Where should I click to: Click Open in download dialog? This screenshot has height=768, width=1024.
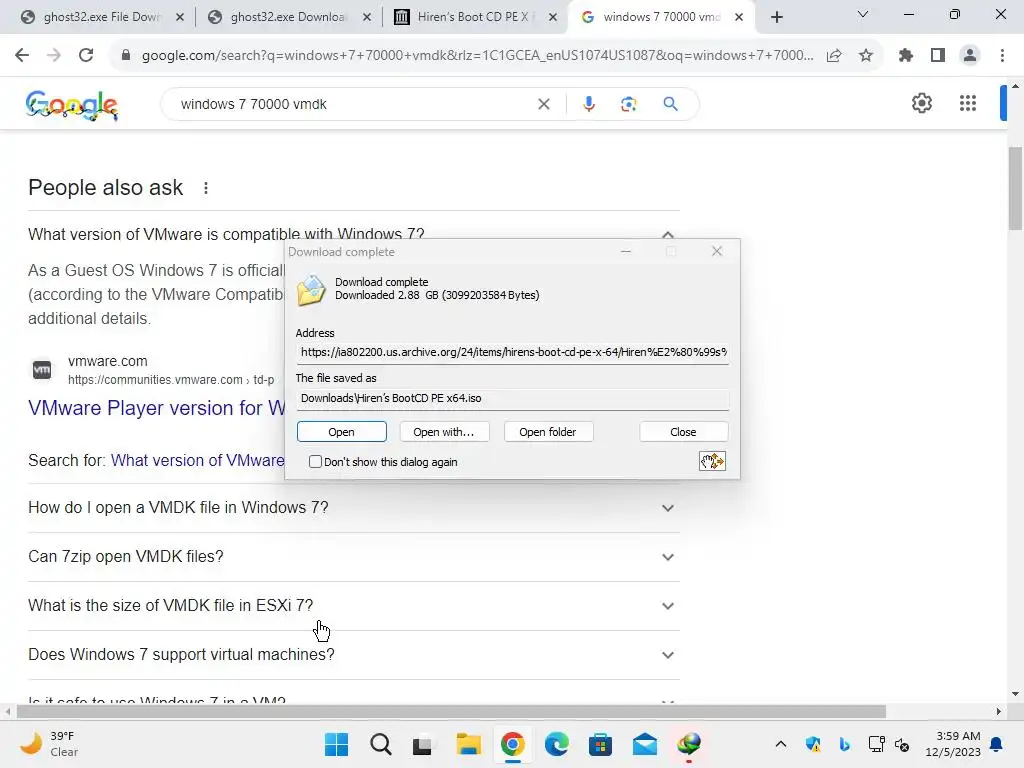(x=342, y=432)
